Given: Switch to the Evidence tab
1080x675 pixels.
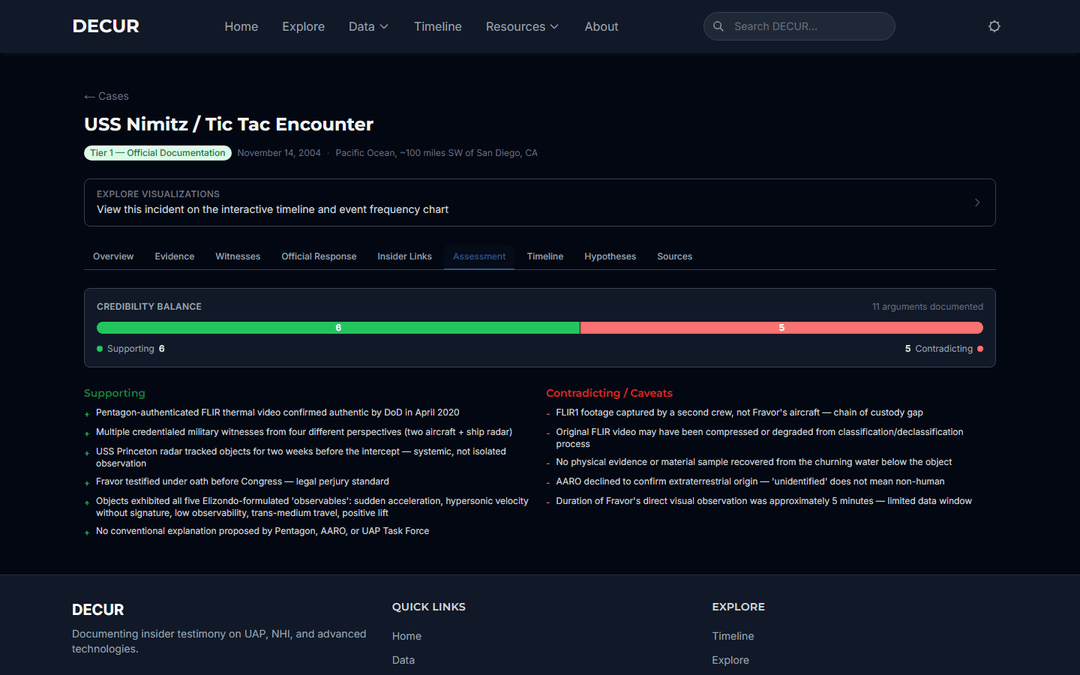Looking at the screenshot, I should pos(174,257).
